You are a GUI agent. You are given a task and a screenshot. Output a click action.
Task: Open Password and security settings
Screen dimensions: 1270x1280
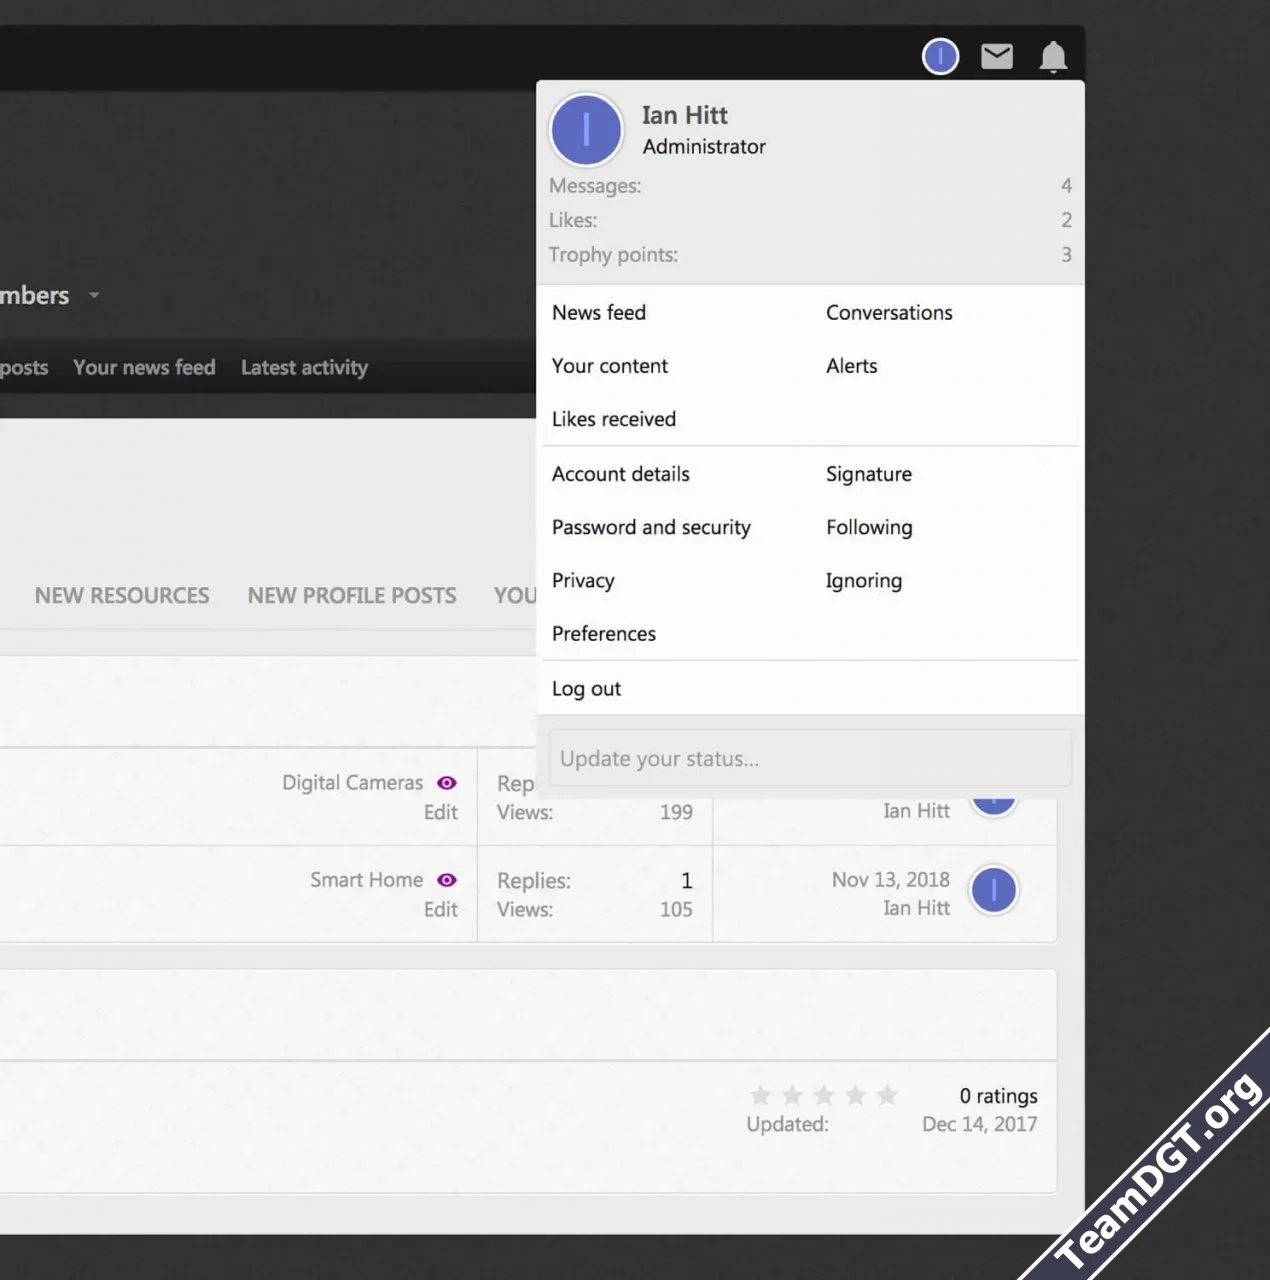click(650, 527)
